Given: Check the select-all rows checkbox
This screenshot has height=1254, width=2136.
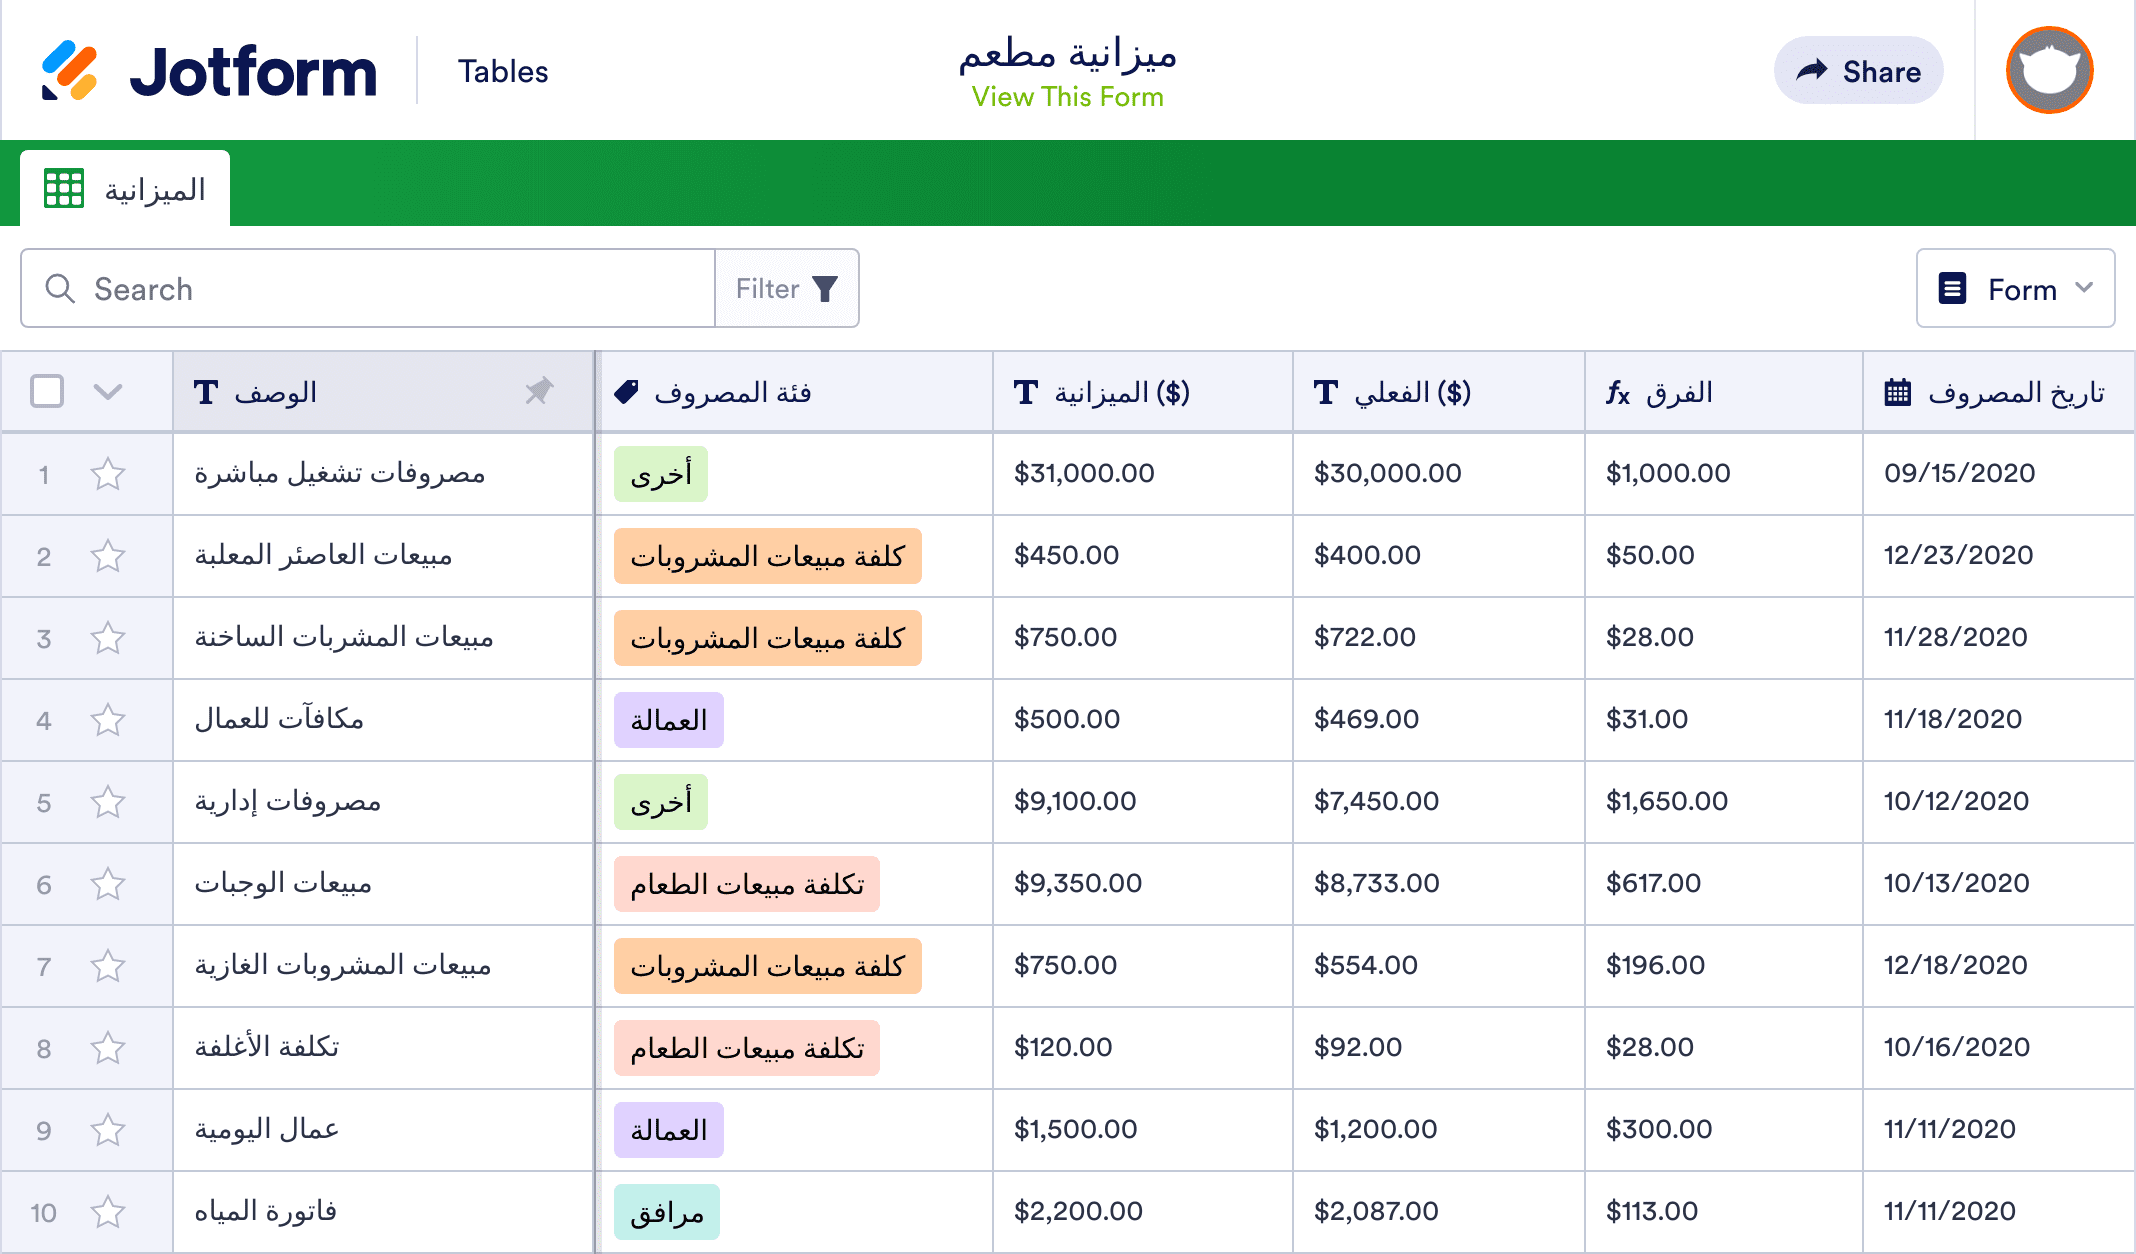Looking at the screenshot, I should (x=47, y=391).
